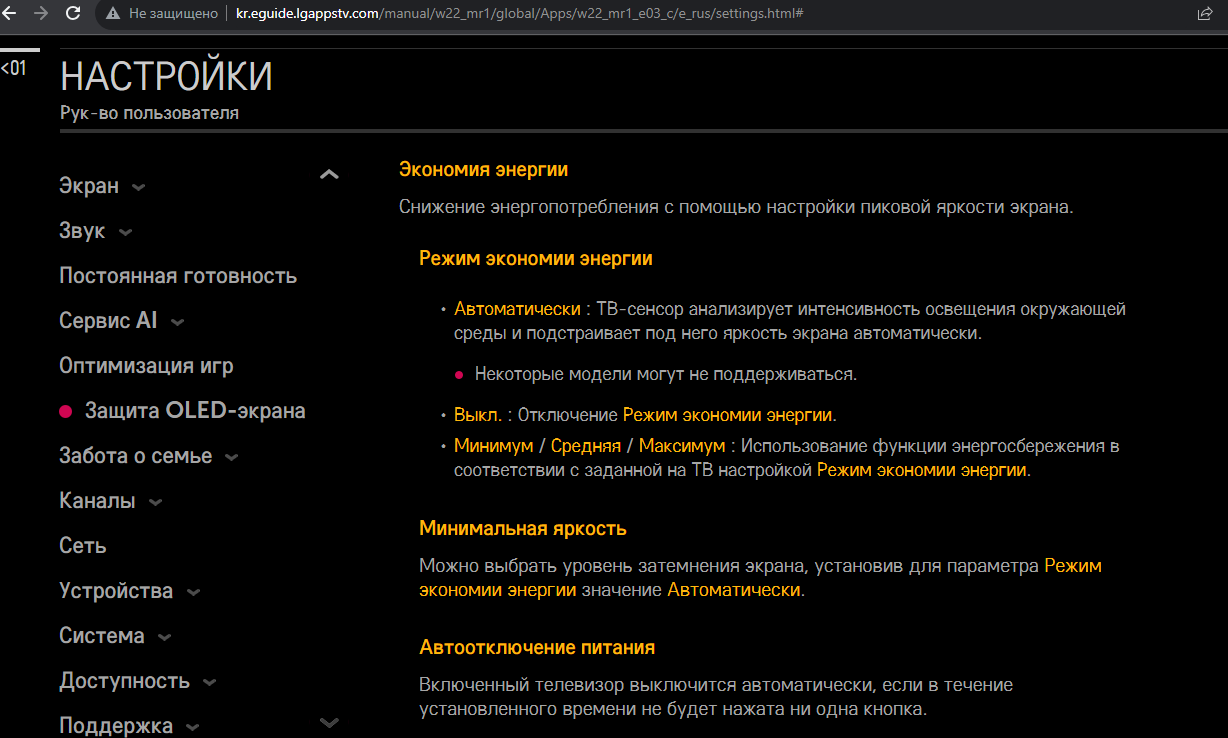Expand the Доступность section

(137, 682)
